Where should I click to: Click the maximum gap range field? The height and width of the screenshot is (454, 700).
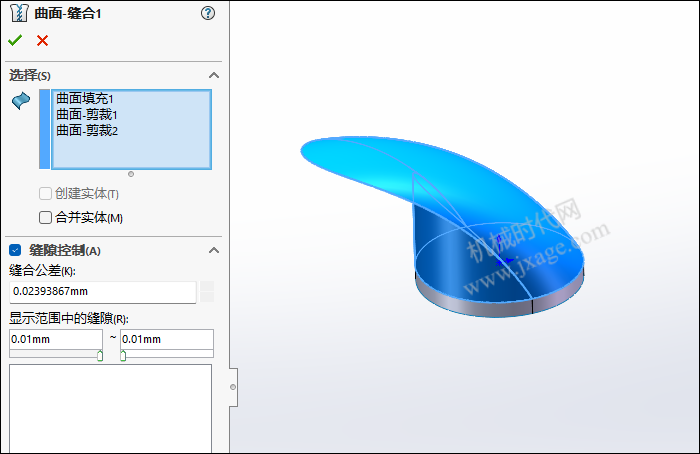(167, 339)
